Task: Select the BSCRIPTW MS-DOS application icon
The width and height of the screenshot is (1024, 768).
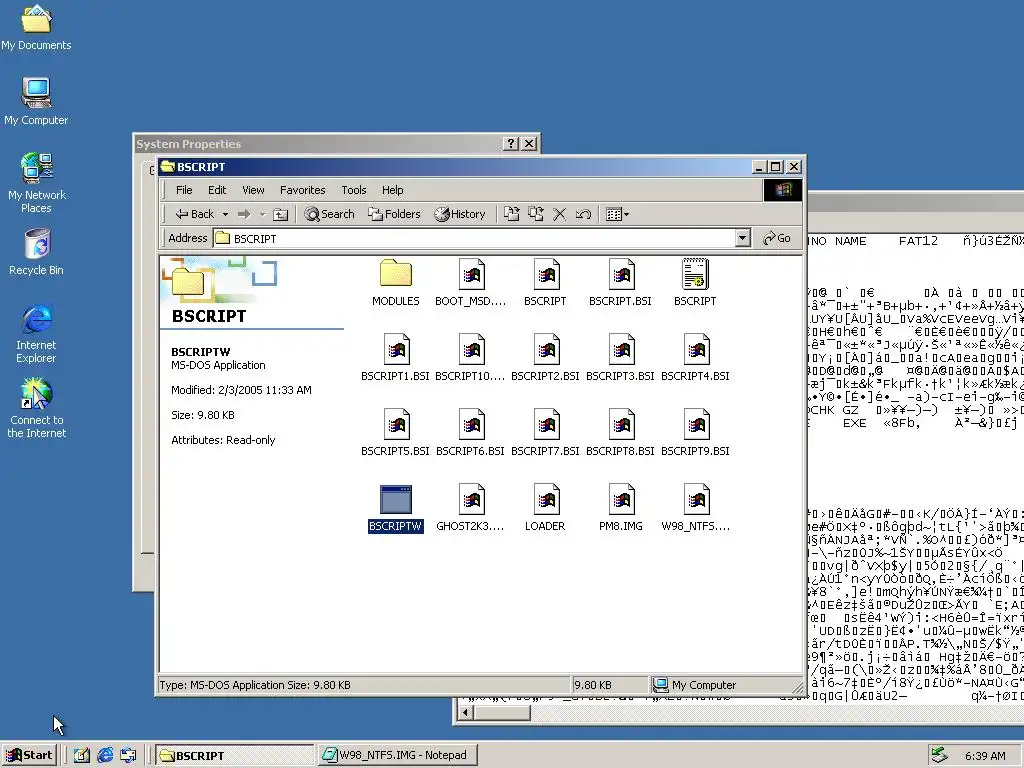Action: pos(396,500)
